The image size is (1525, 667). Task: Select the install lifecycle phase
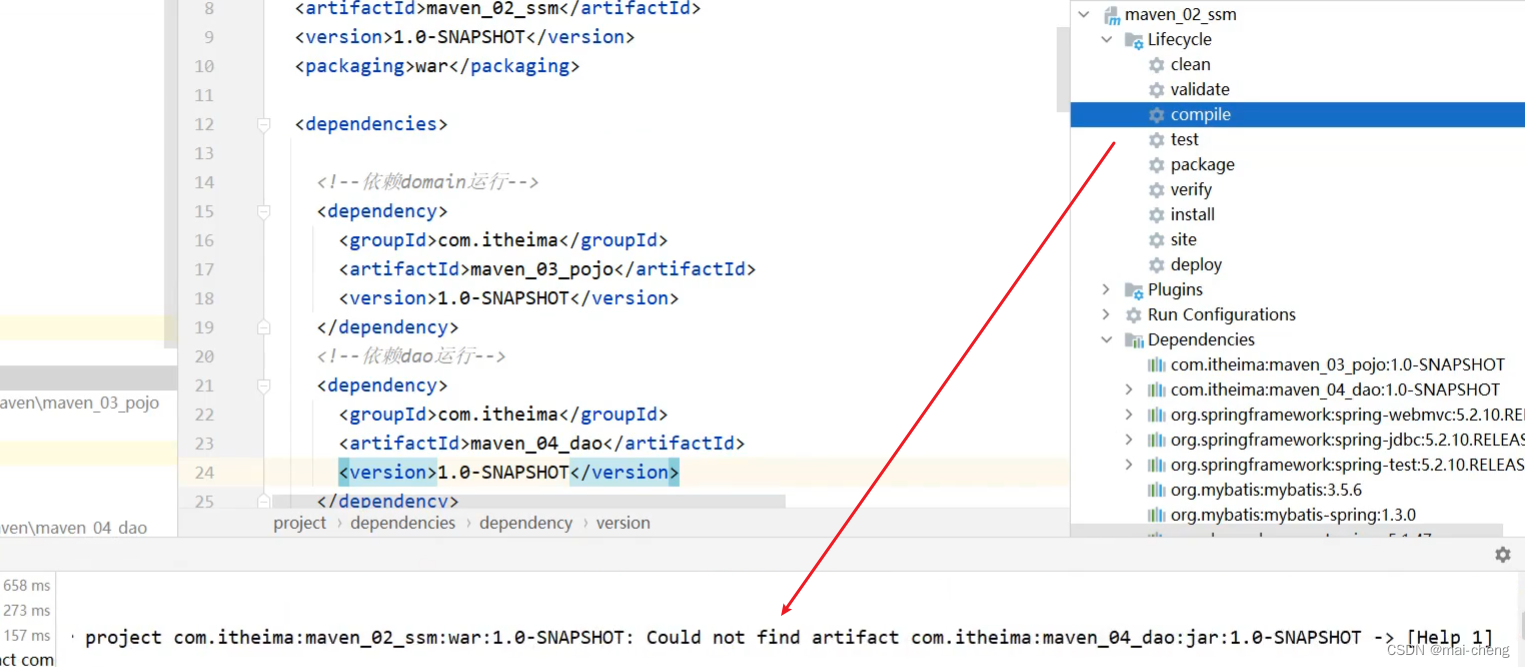tap(1193, 215)
